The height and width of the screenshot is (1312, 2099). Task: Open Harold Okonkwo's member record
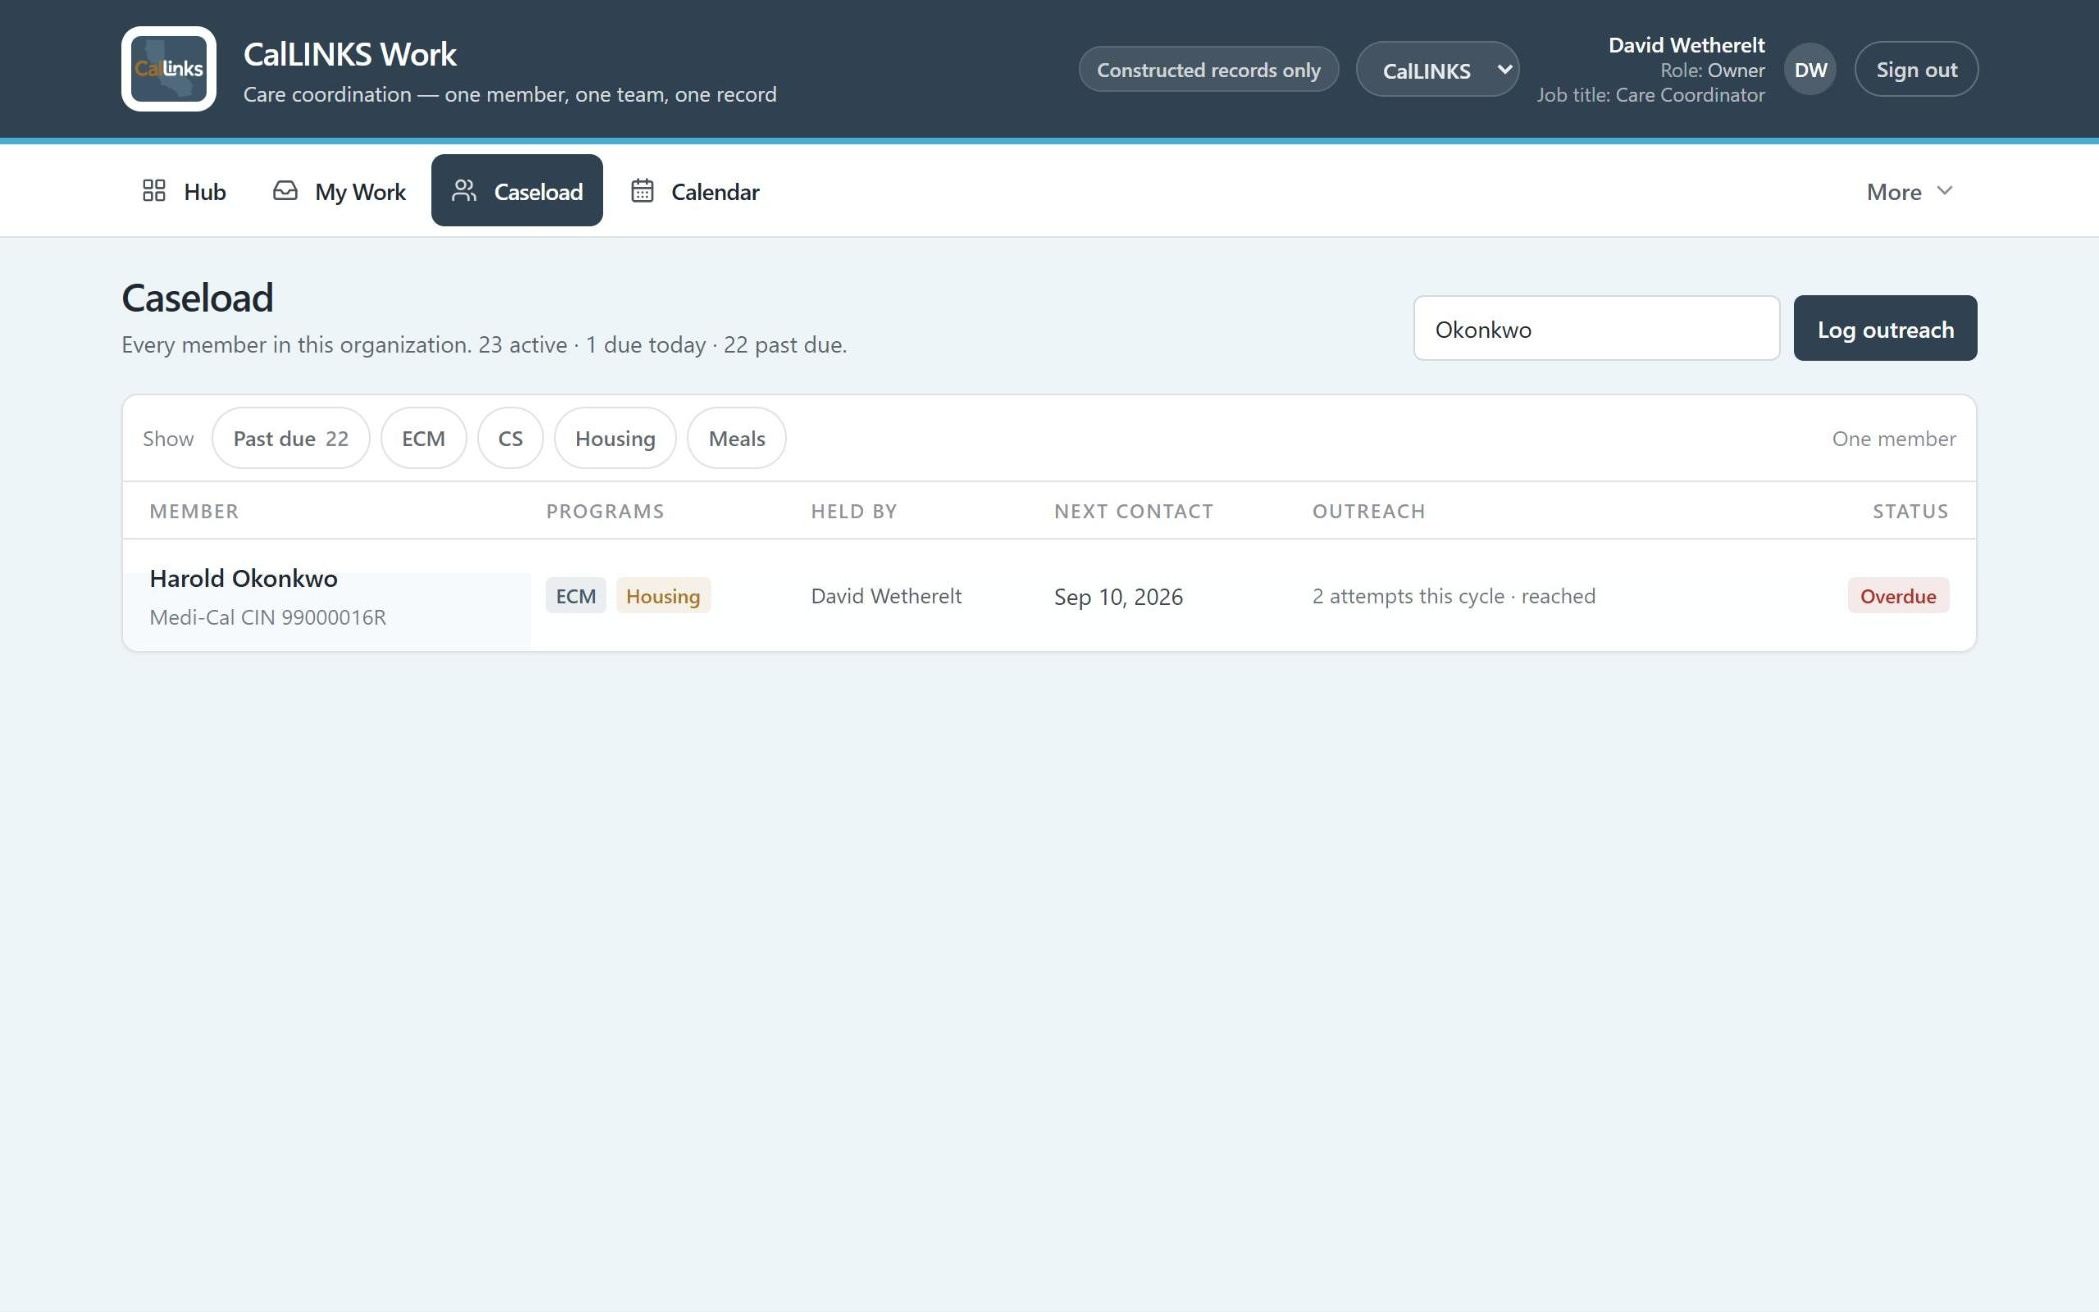(243, 578)
